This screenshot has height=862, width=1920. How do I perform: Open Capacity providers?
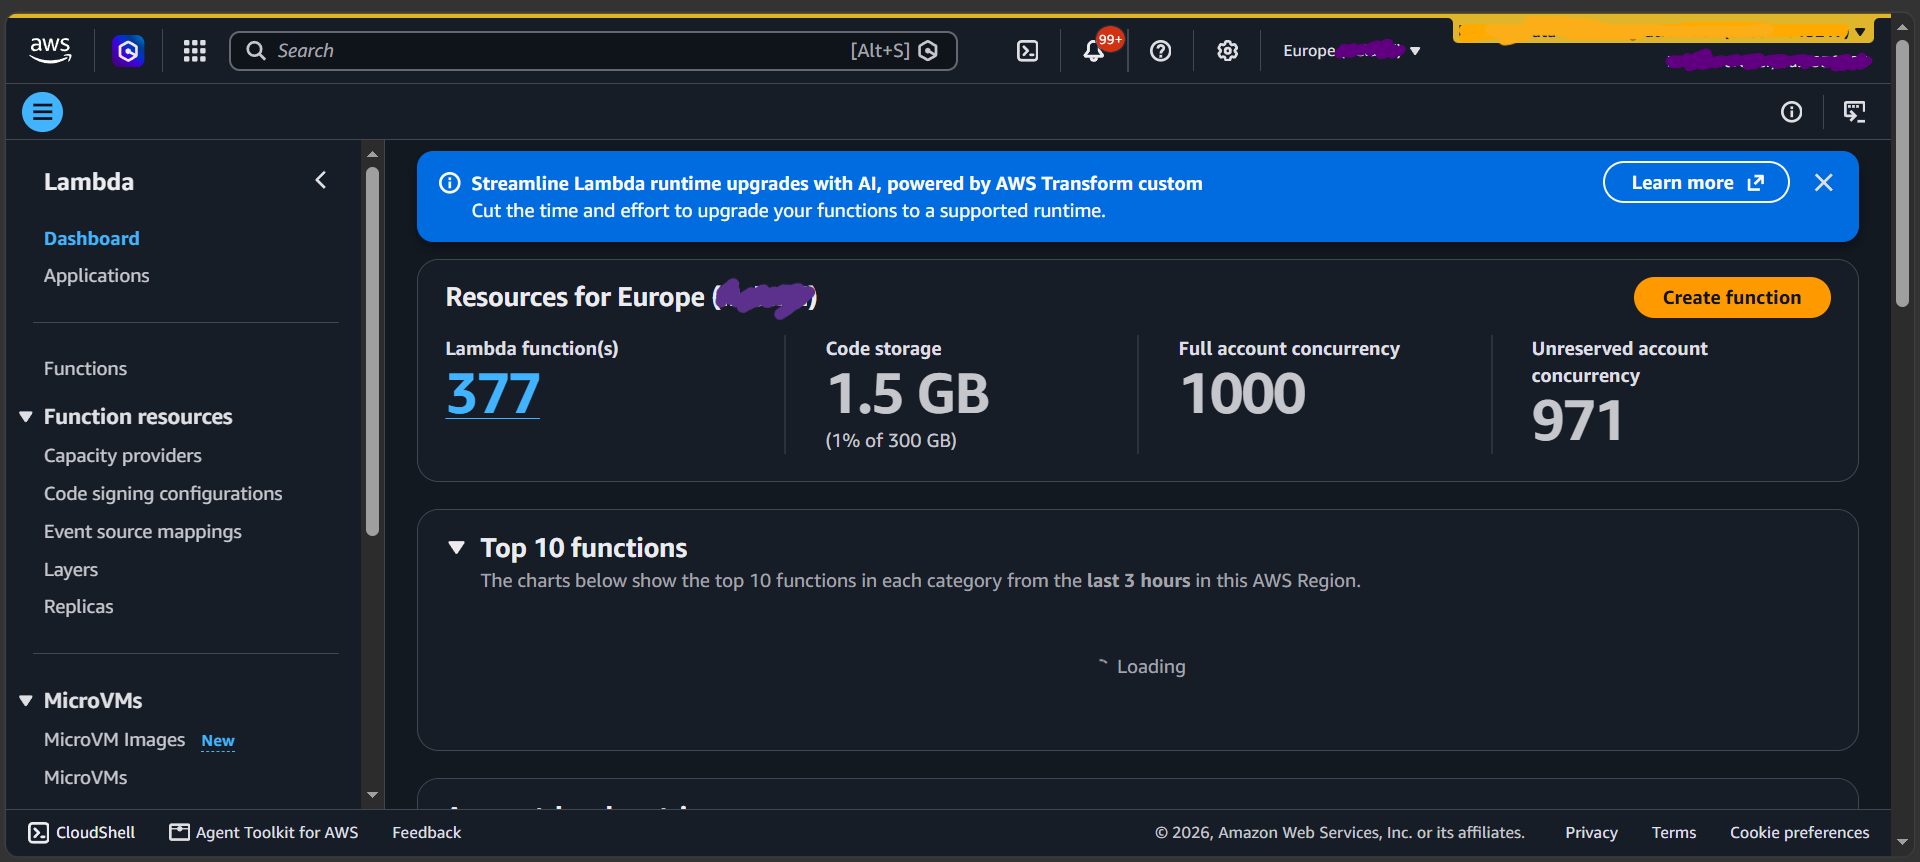coord(122,455)
